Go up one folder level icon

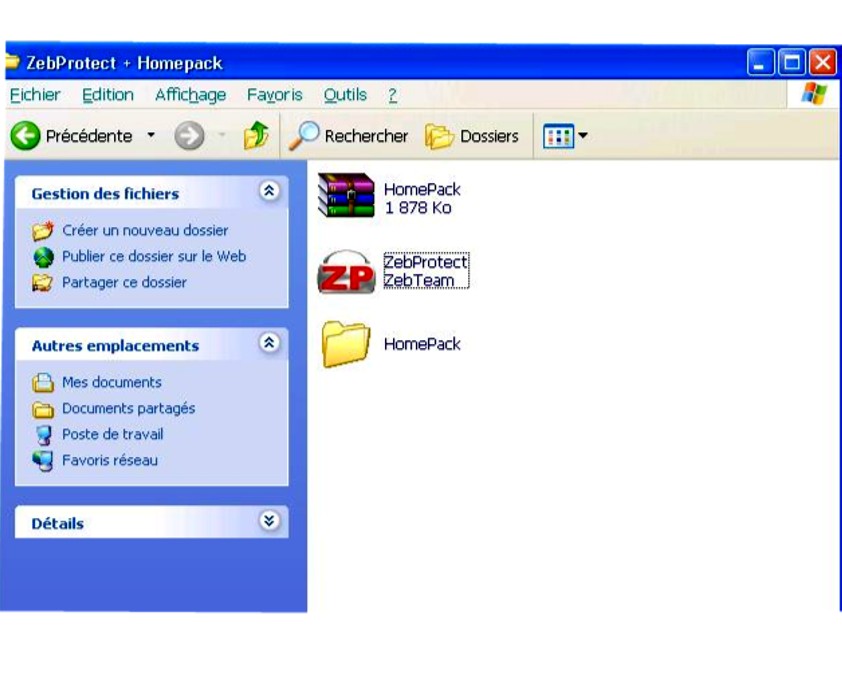(256, 135)
